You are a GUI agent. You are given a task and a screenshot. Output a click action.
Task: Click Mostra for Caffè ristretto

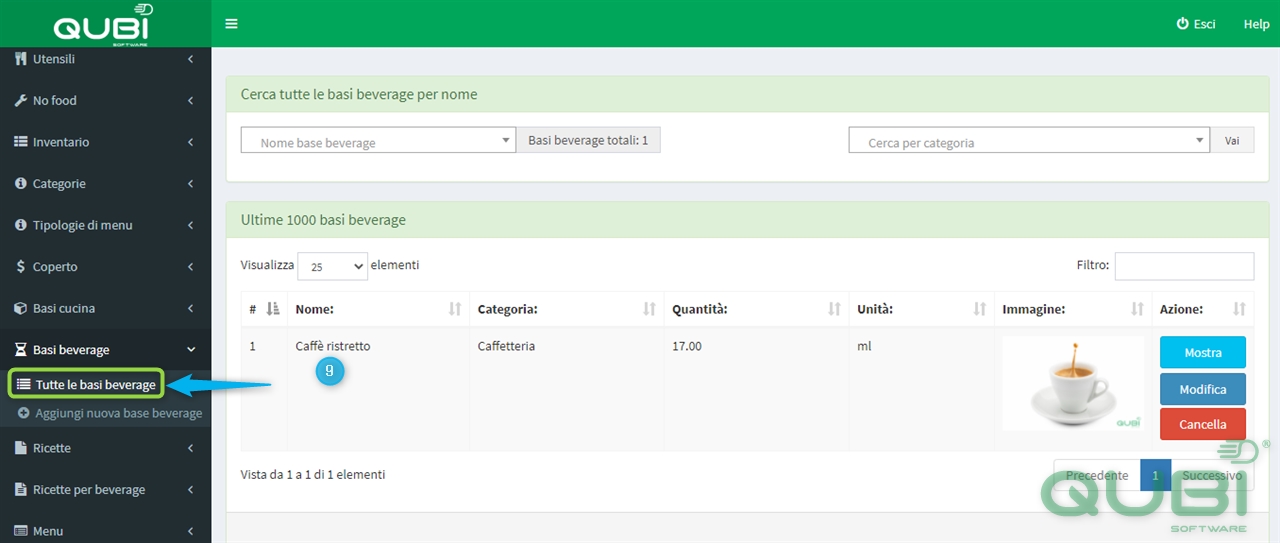[x=1203, y=352]
